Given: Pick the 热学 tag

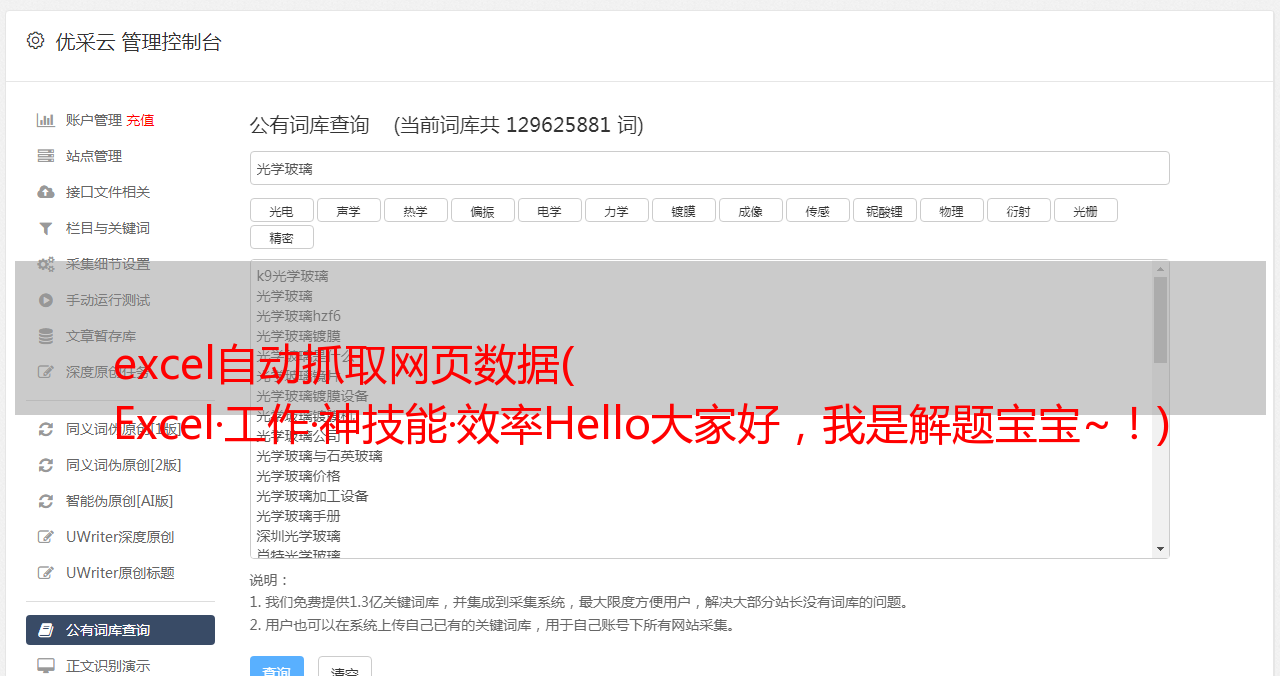Looking at the screenshot, I should 415,210.
